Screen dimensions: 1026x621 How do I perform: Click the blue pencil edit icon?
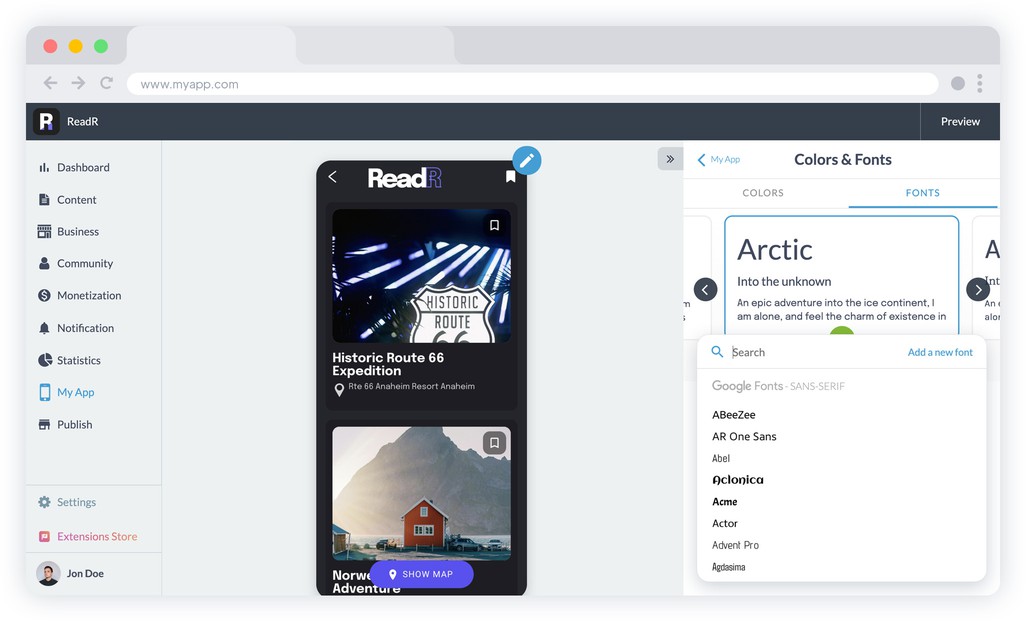(527, 160)
